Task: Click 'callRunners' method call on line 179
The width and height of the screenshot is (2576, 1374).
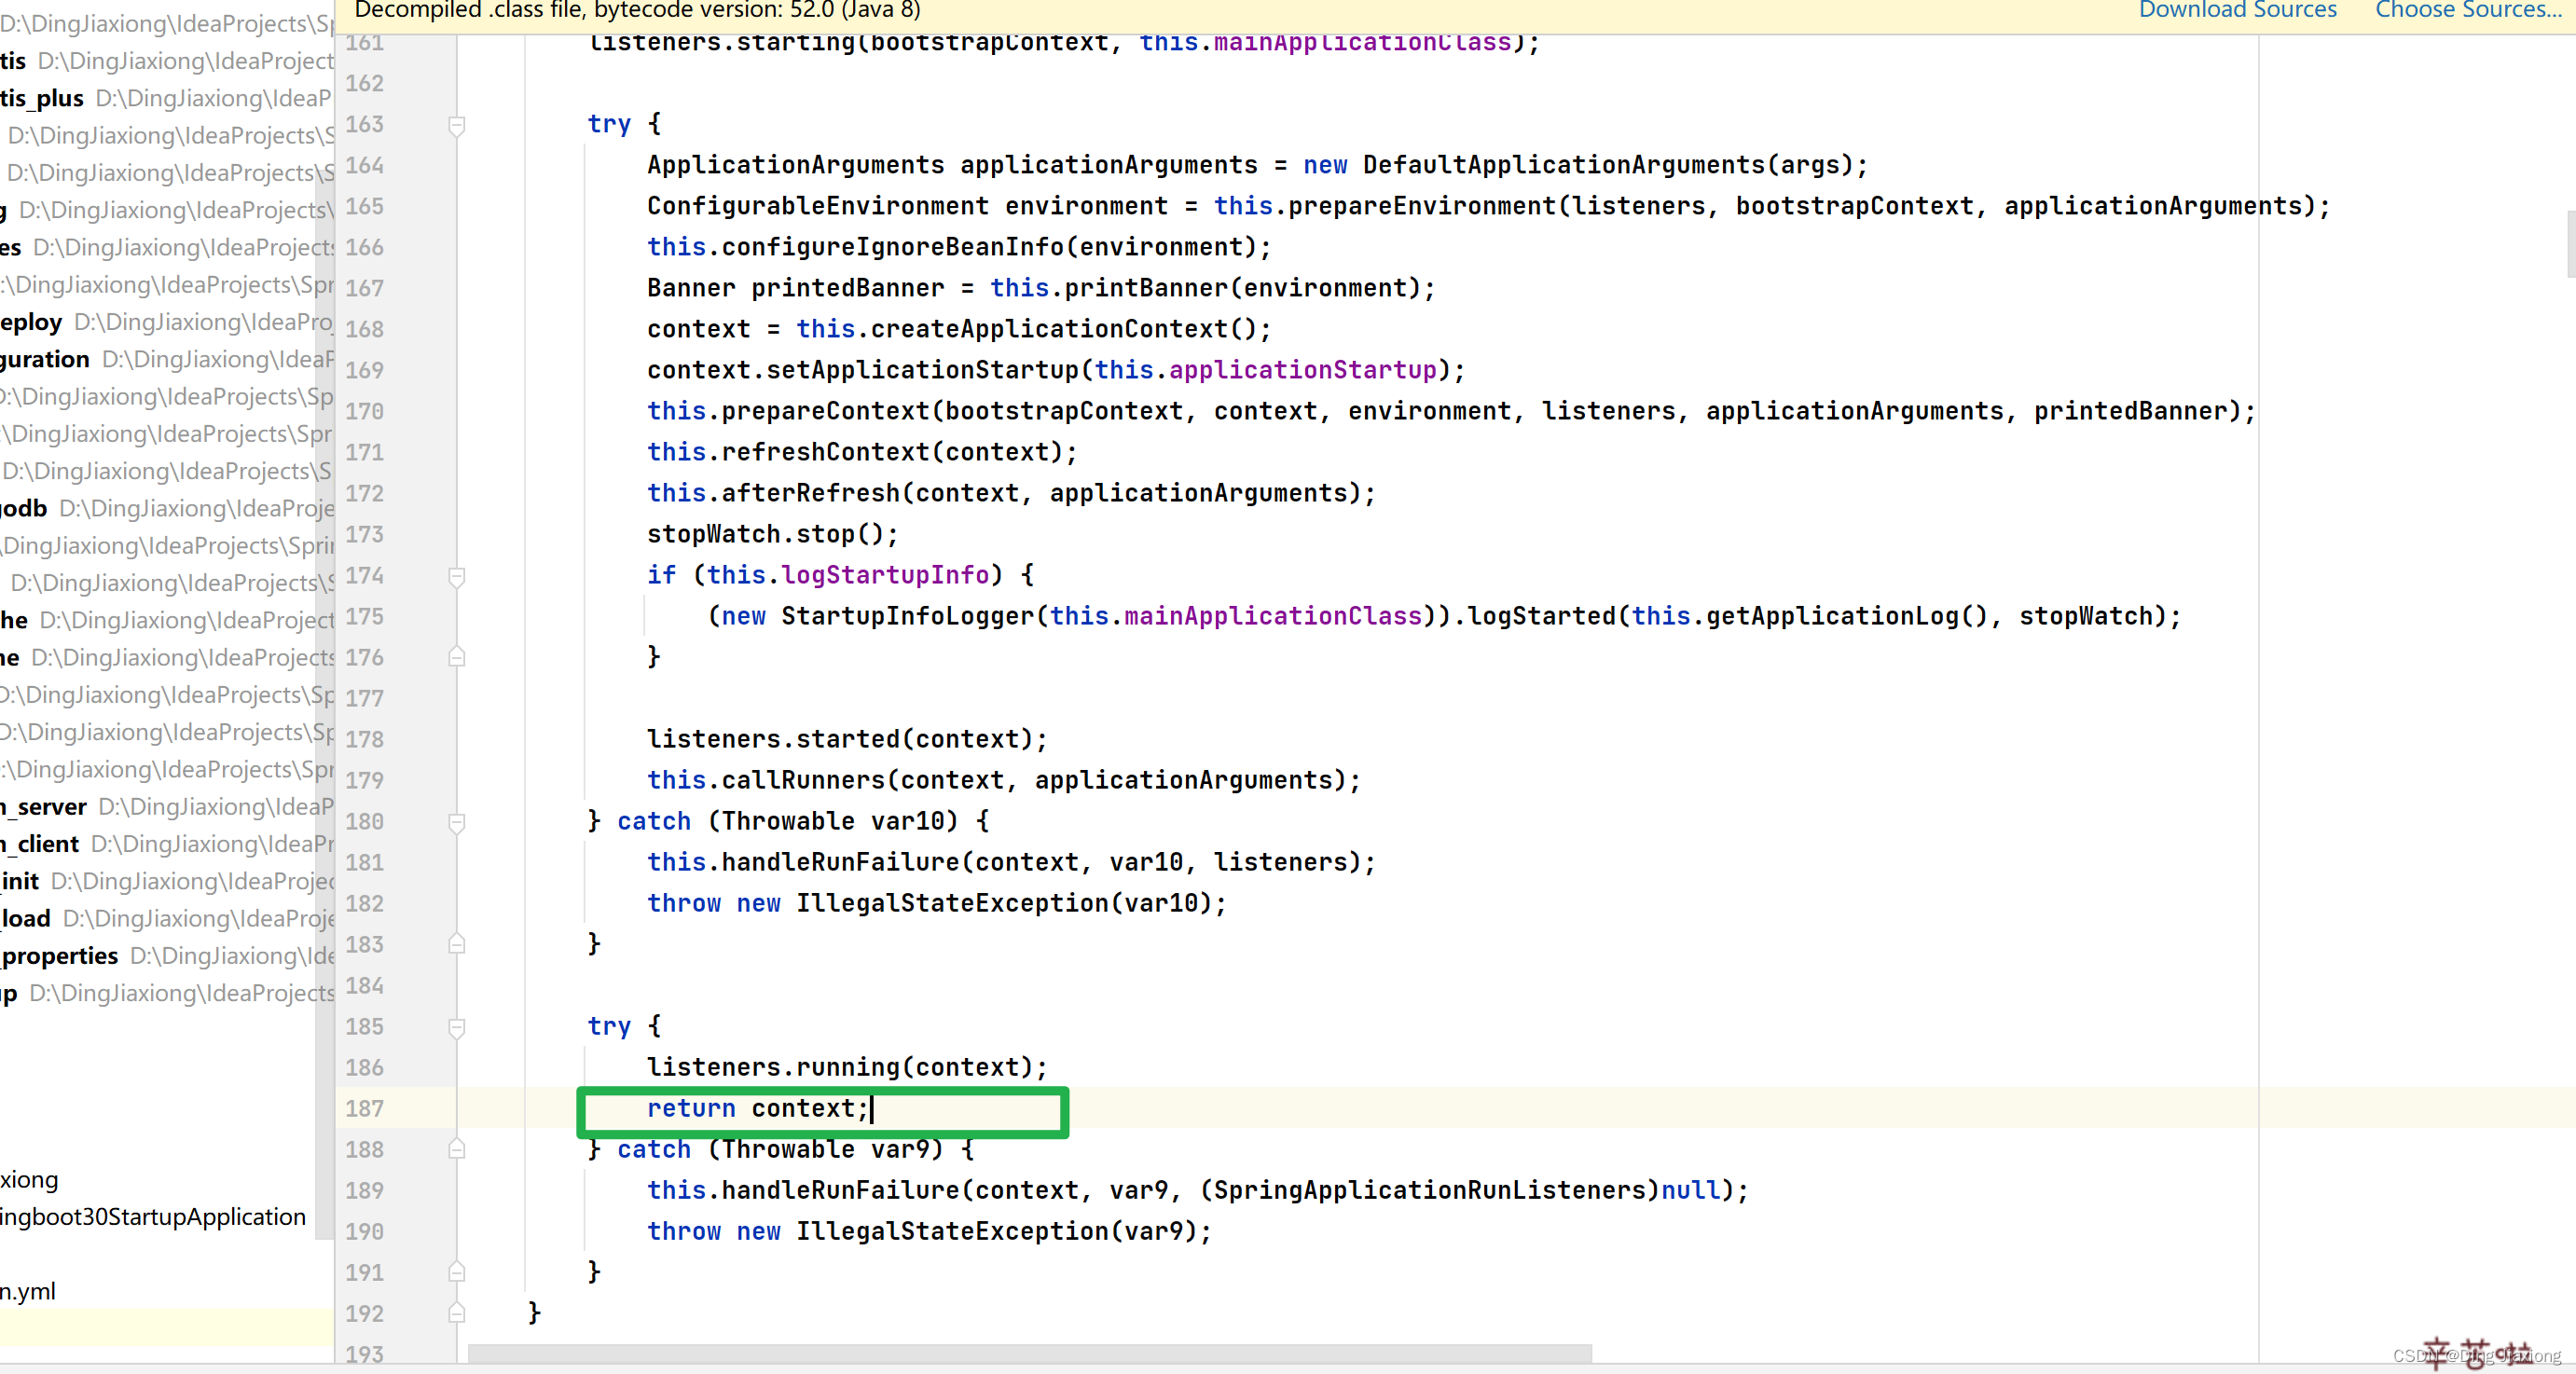Action: (x=803, y=780)
